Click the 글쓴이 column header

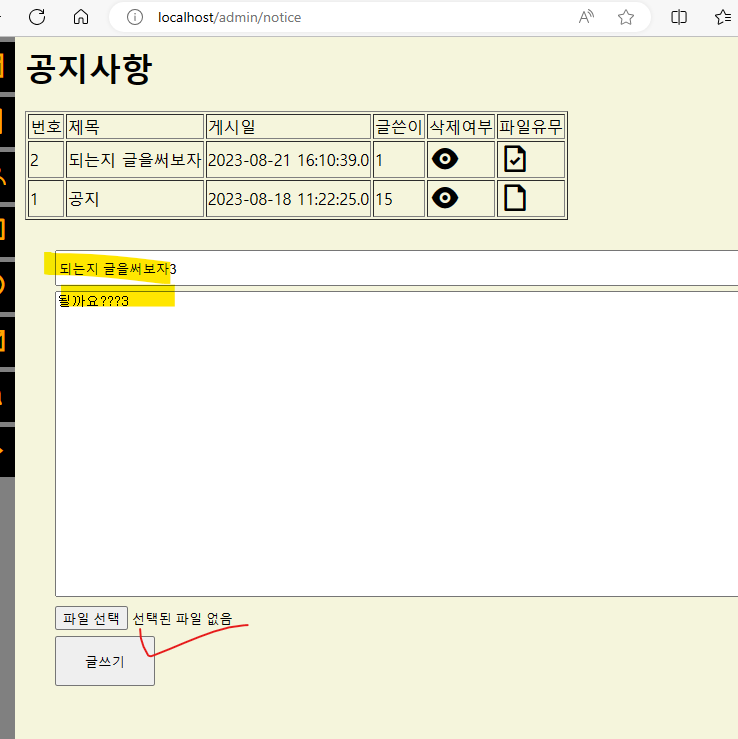(399, 126)
